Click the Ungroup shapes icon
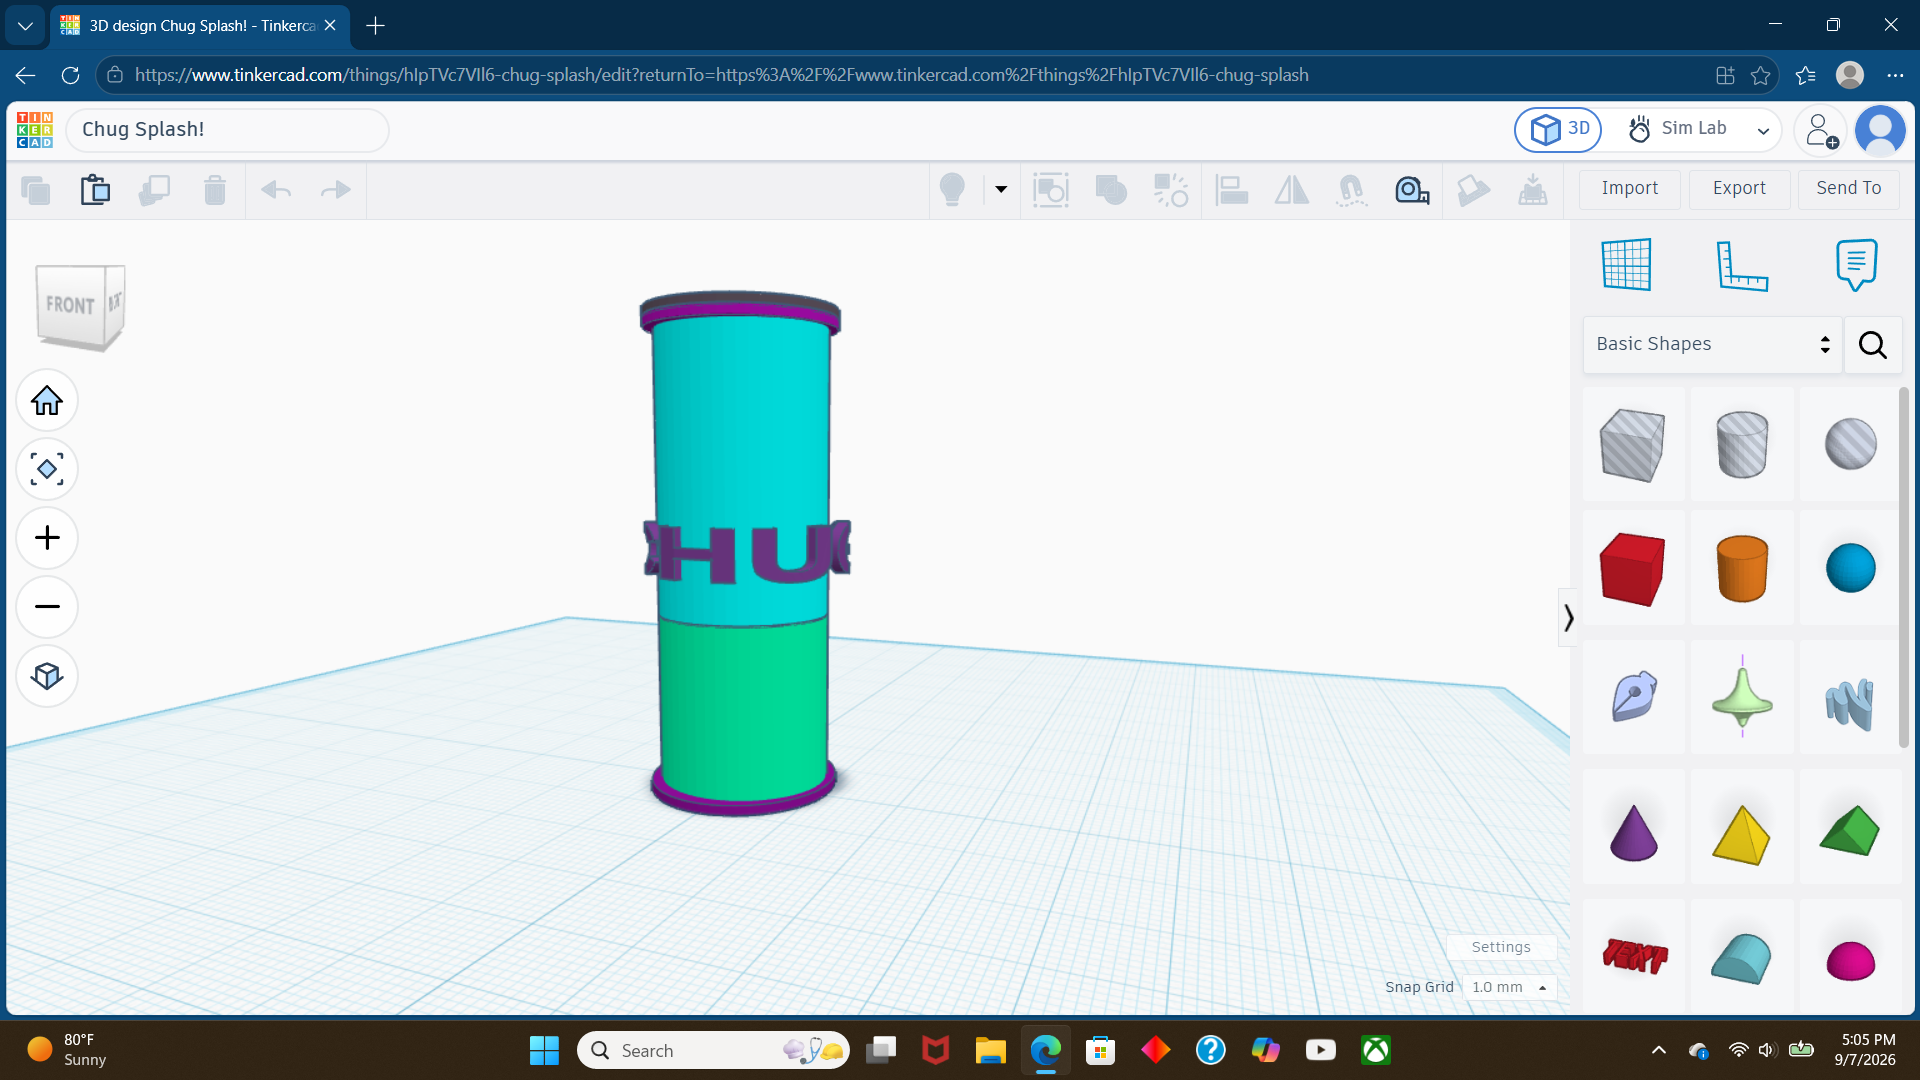This screenshot has width=1920, height=1080. tap(1171, 190)
